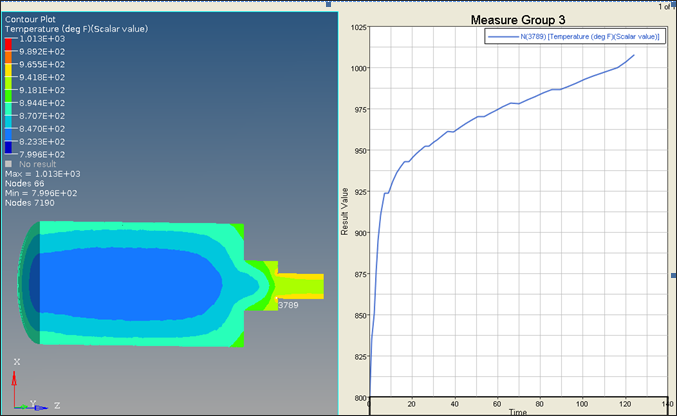The image size is (677, 416).
Task: Click the Contour Plot legend title
Action: click(35, 19)
